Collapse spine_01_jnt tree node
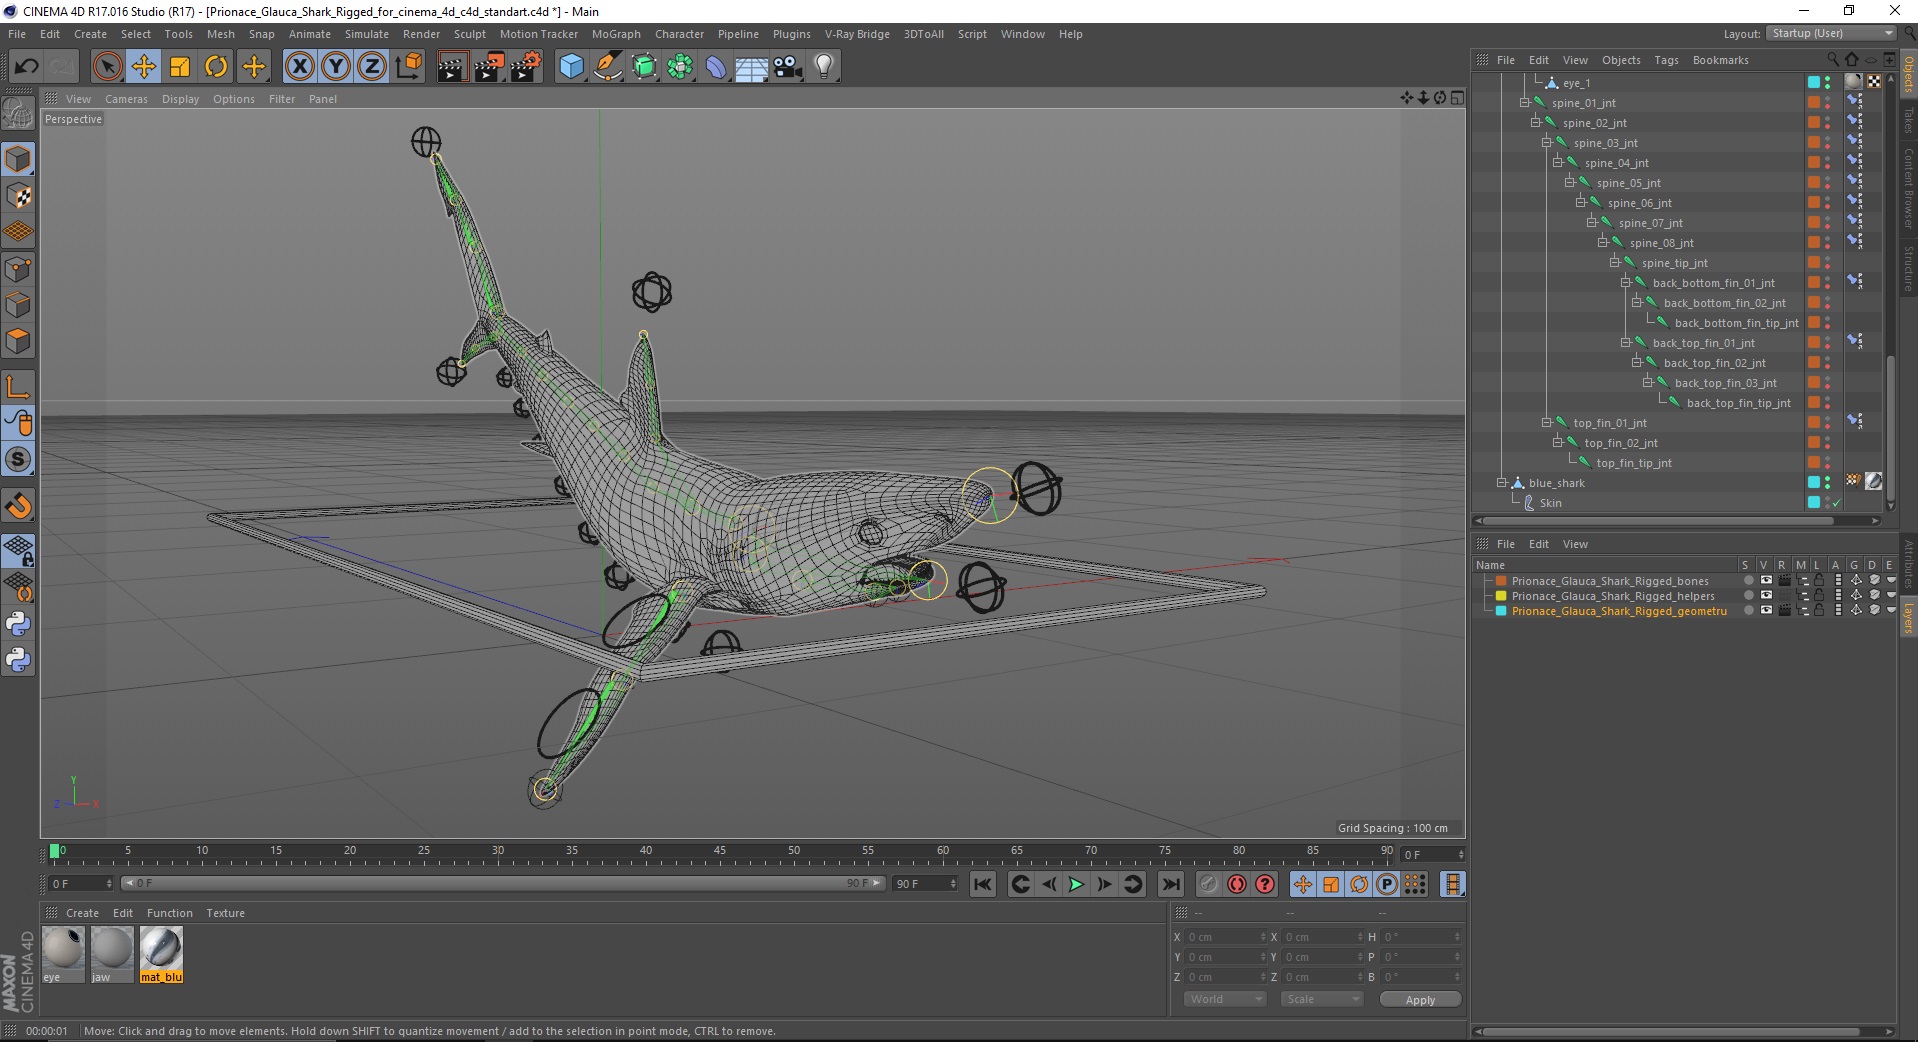1918x1042 pixels. pyautogui.click(x=1524, y=103)
